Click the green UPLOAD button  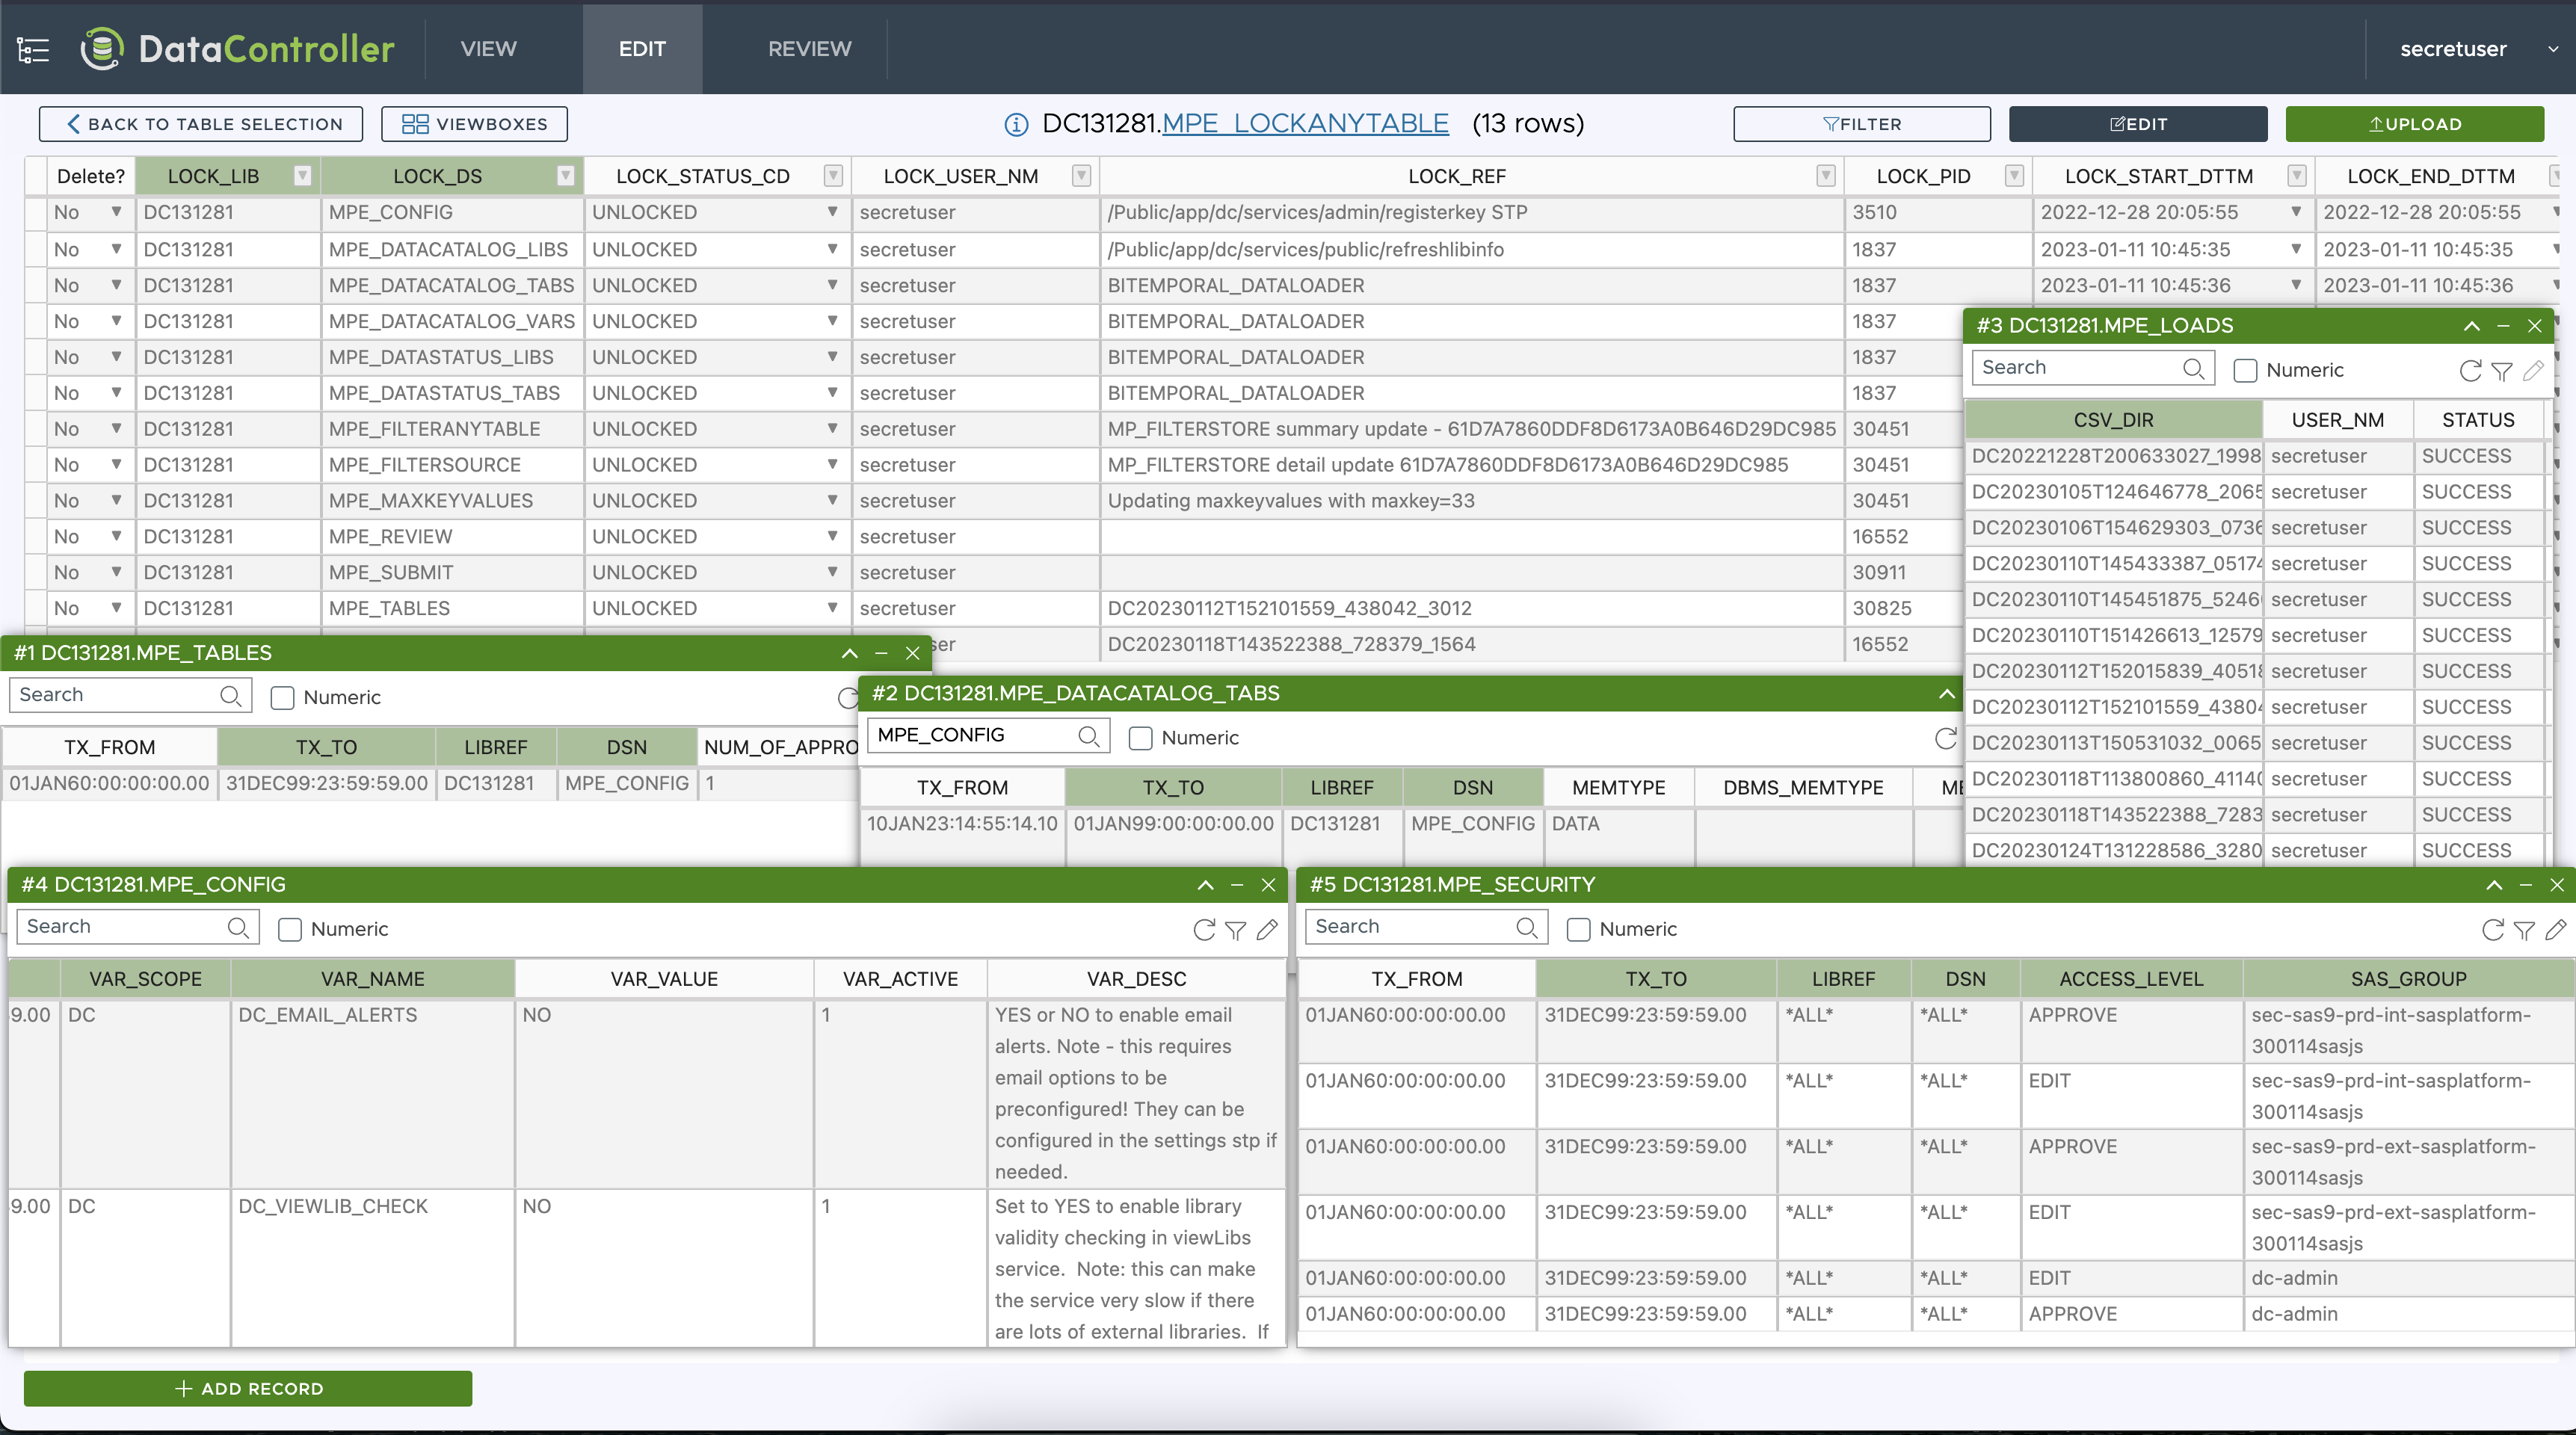(2414, 124)
